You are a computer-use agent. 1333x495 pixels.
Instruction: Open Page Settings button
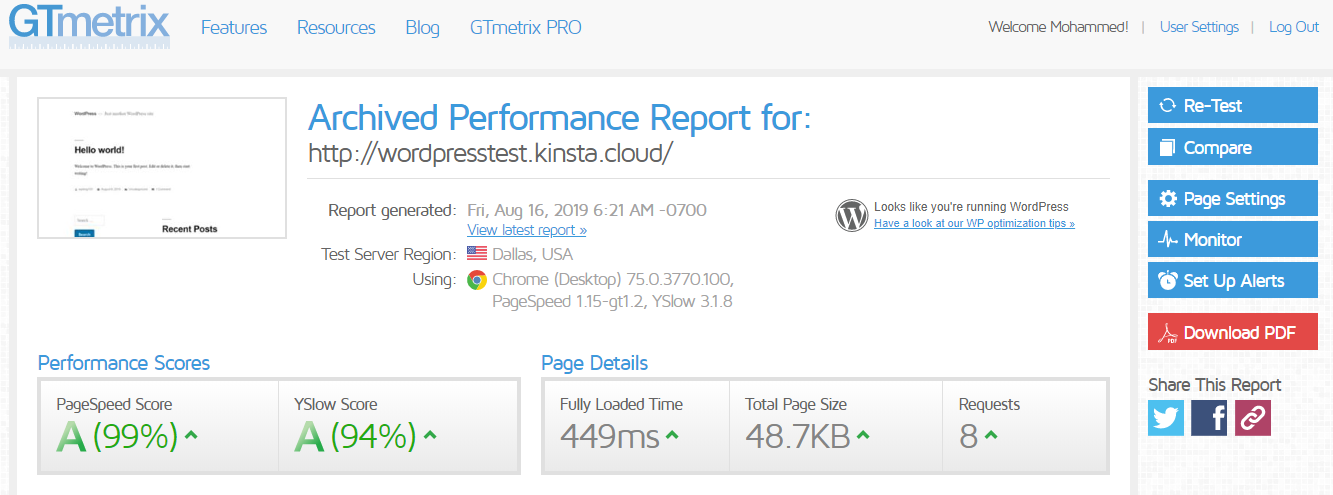[1233, 198]
